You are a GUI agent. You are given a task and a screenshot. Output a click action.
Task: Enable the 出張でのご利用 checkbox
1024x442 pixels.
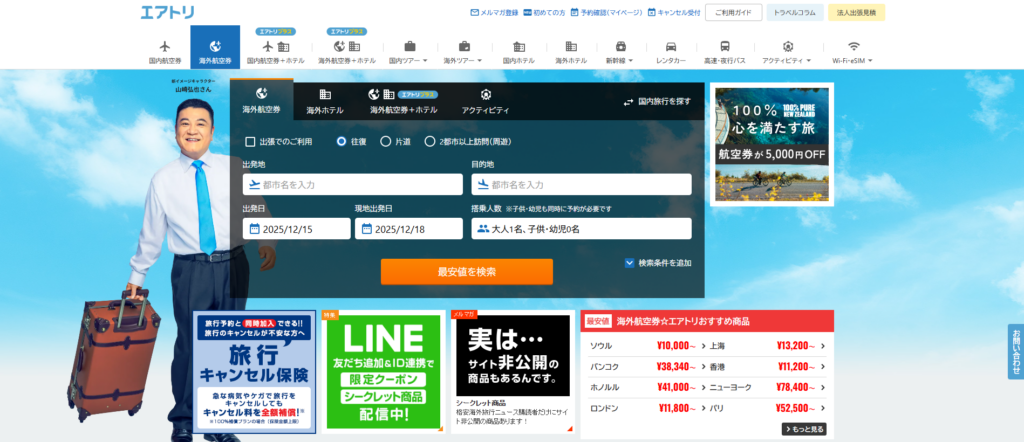coord(250,142)
